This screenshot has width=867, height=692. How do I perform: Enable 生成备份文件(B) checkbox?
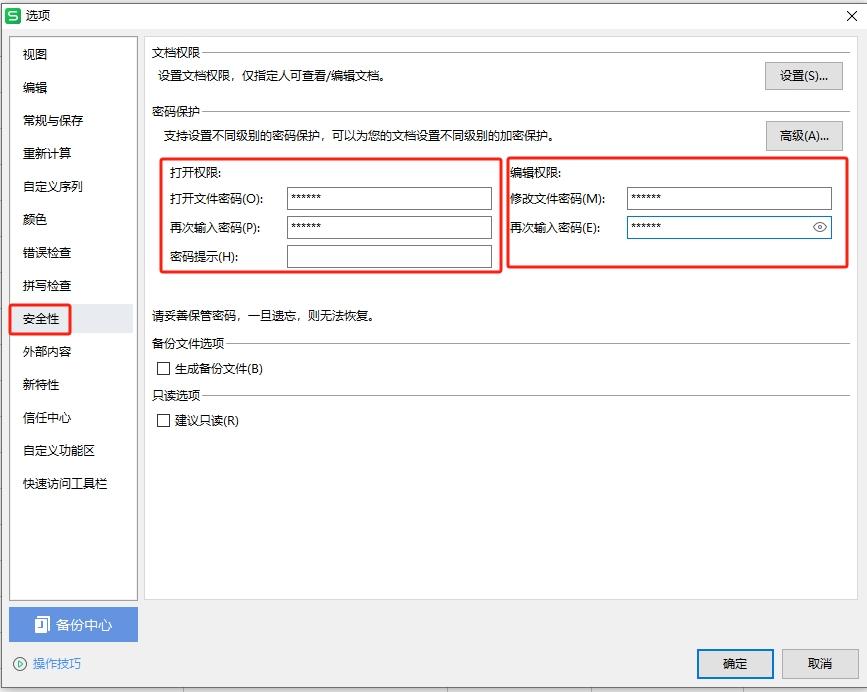pos(163,368)
